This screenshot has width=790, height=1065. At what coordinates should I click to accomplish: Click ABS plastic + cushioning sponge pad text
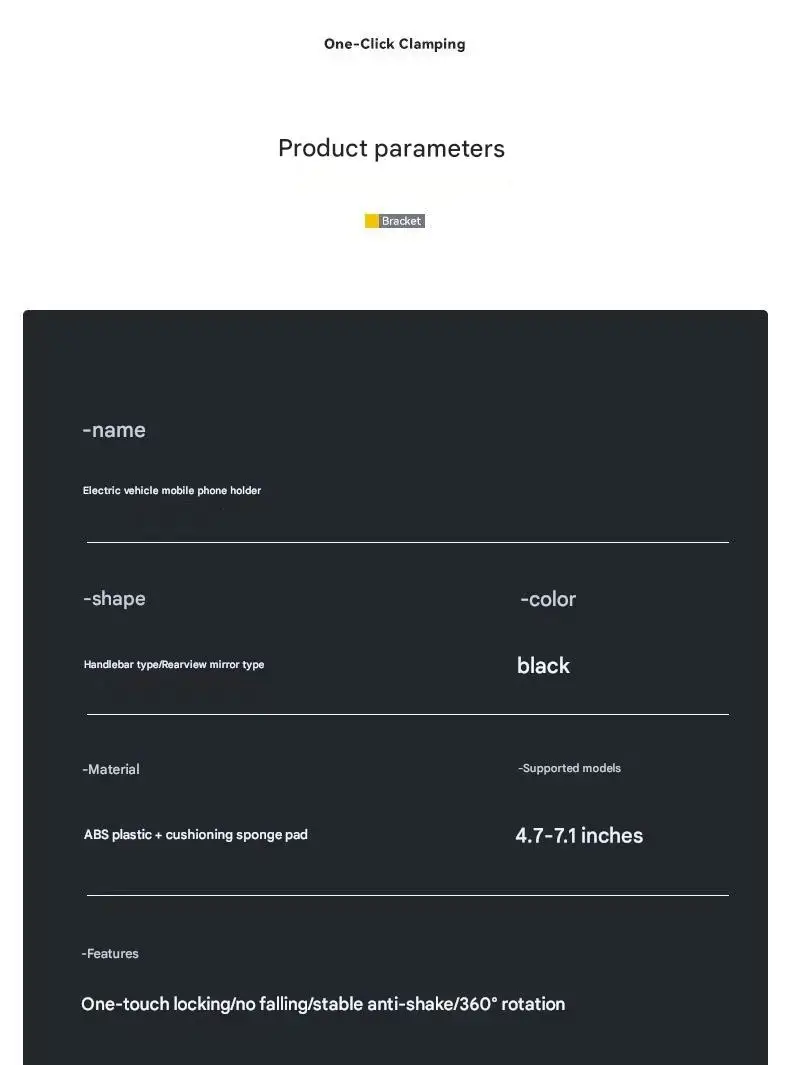pyautogui.click(x=196, y=835)
